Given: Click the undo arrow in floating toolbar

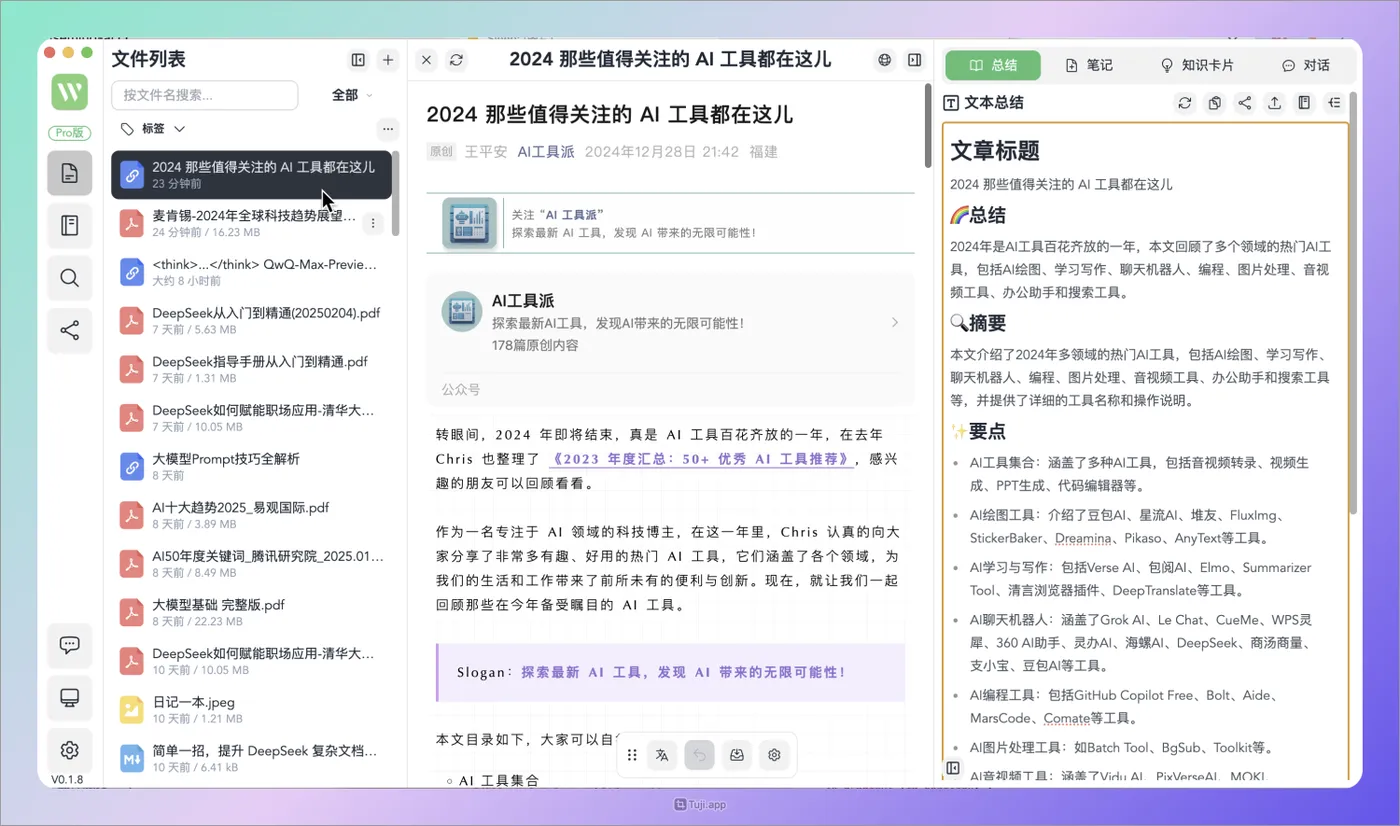Looking at the screenshot, I should [x=699, y=756].
